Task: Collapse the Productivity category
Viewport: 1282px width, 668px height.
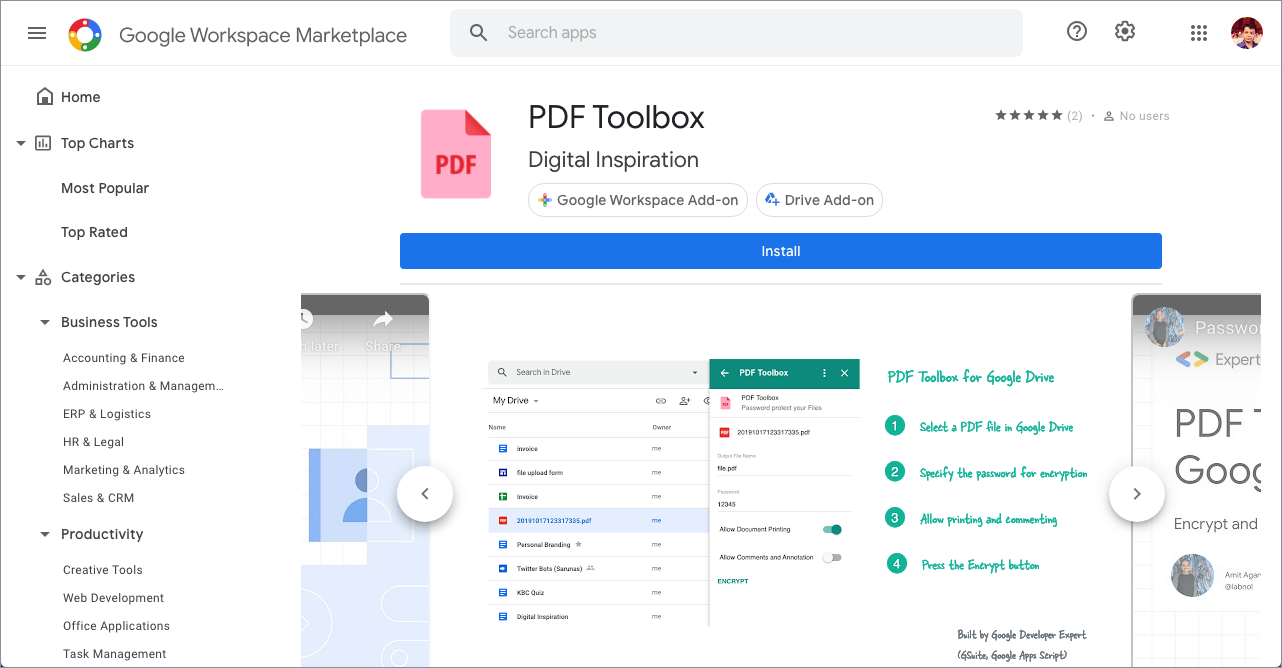Action: pos(45,534)
